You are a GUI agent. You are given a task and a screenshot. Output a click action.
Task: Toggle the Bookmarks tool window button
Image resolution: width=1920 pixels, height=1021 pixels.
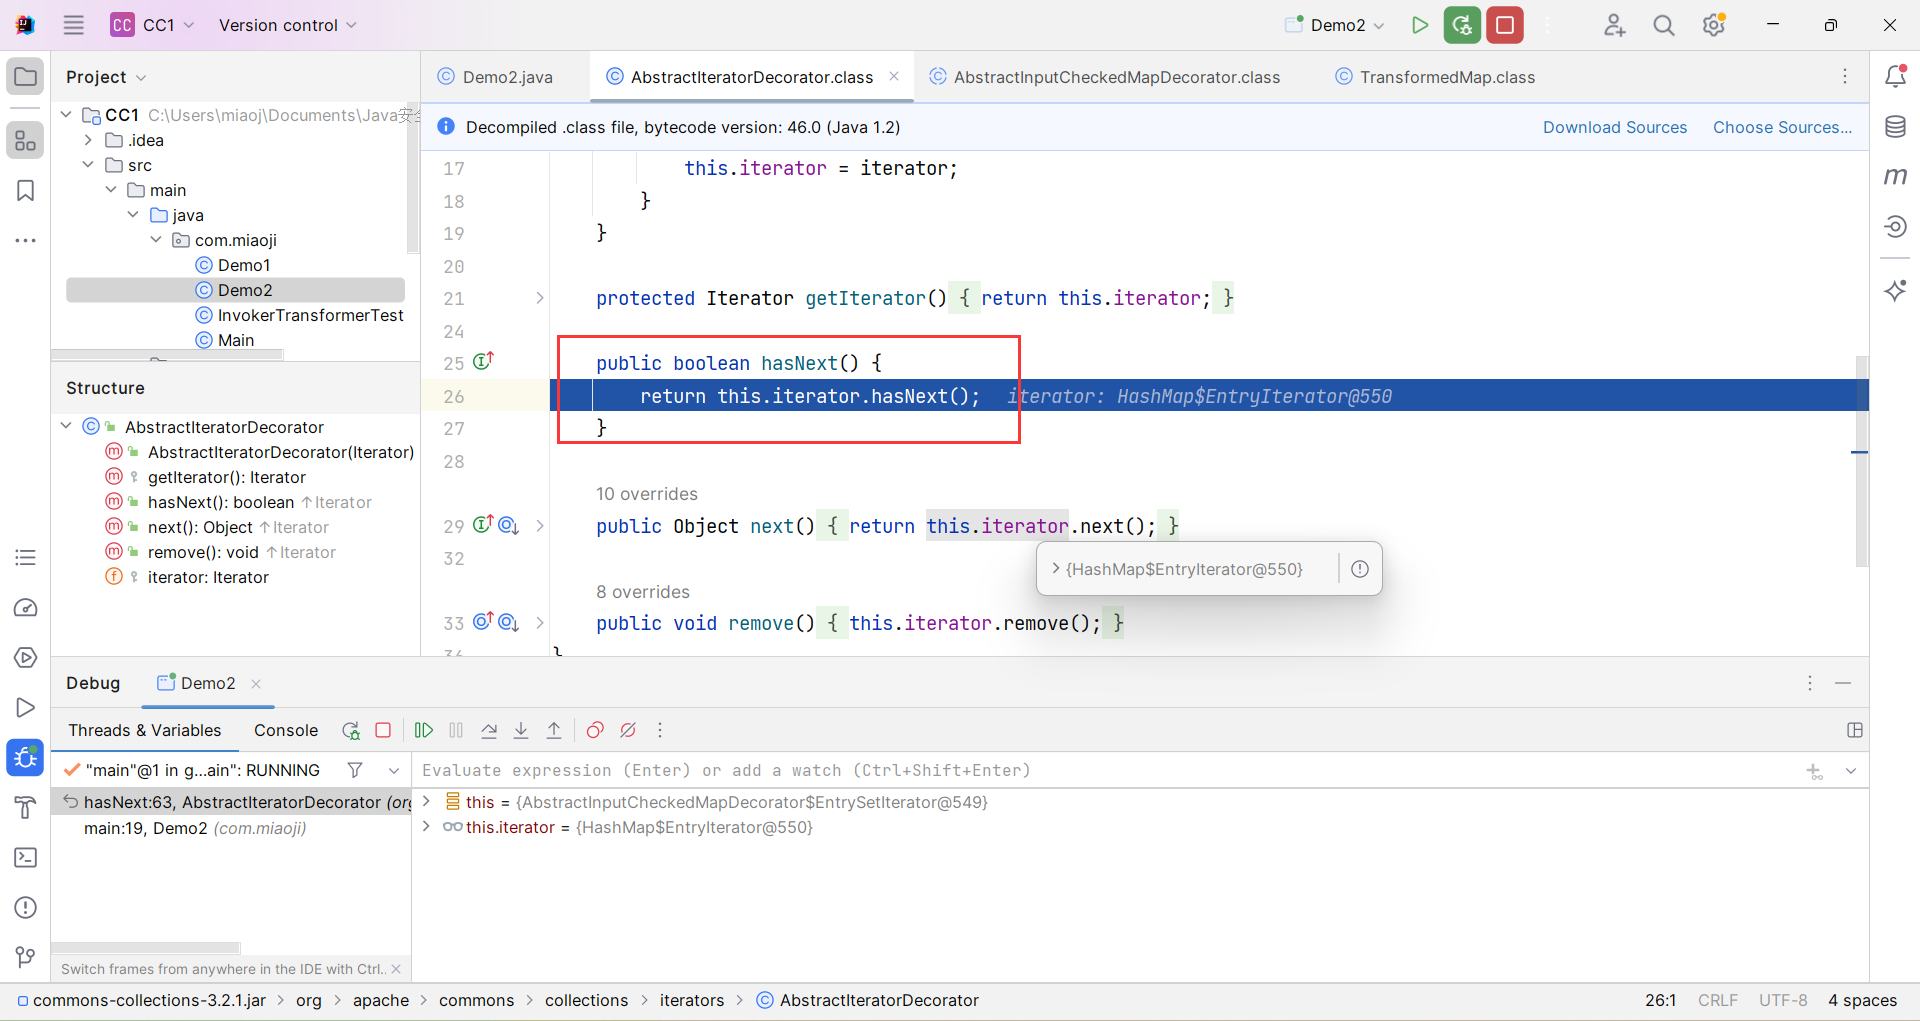point(26,191)
